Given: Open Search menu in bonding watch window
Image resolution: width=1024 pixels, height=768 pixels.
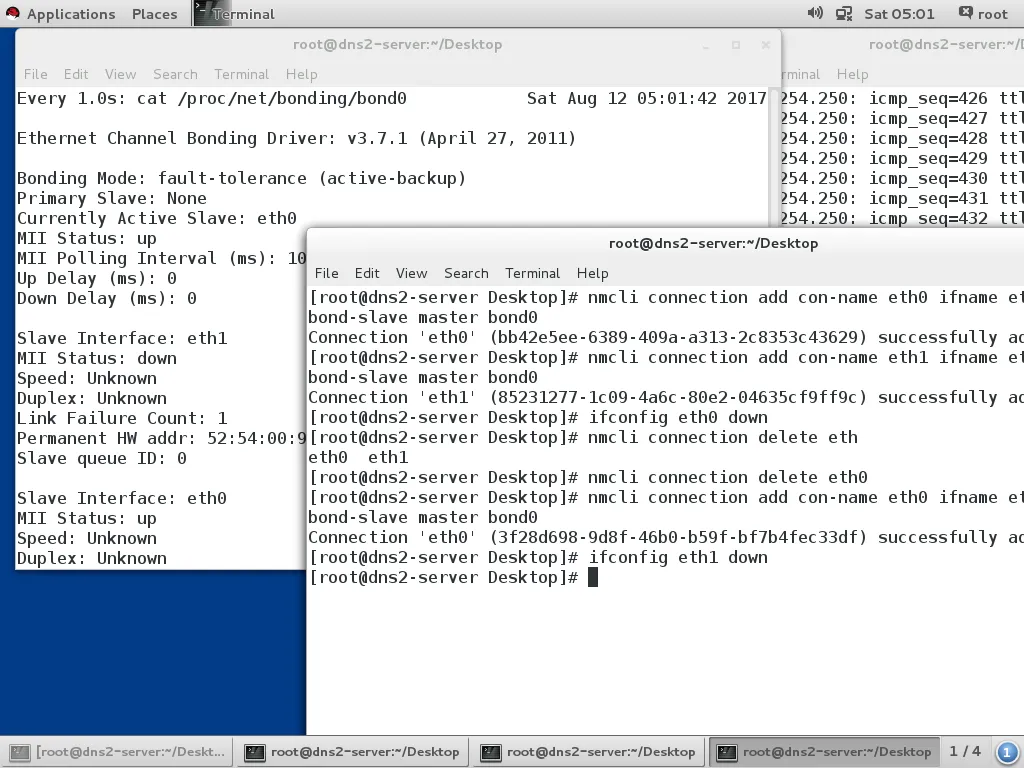Looking at the screenshot, I should 175,74.
